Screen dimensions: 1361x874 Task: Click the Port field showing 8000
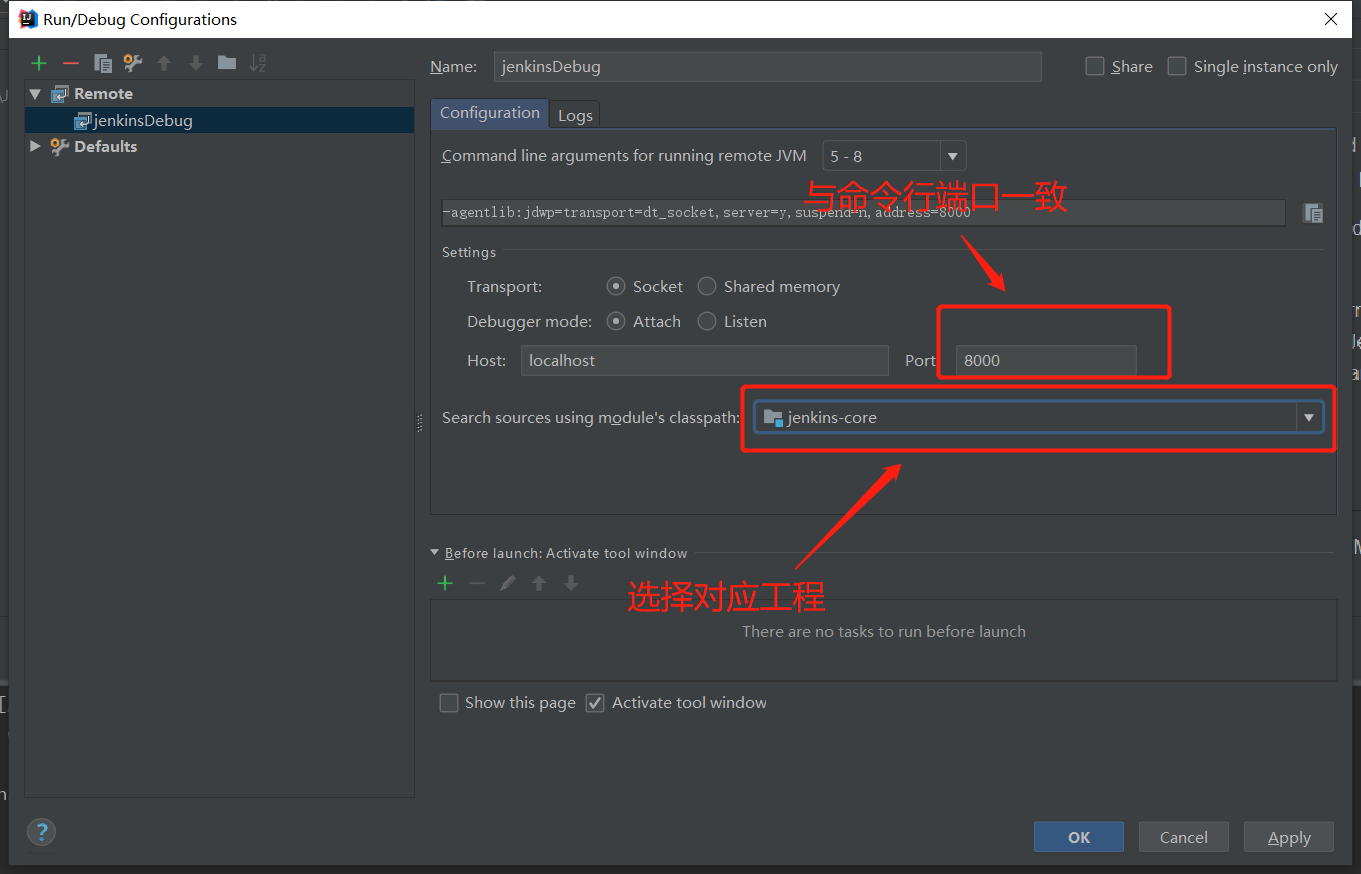pyautogui.click(x=1046, y=360)
